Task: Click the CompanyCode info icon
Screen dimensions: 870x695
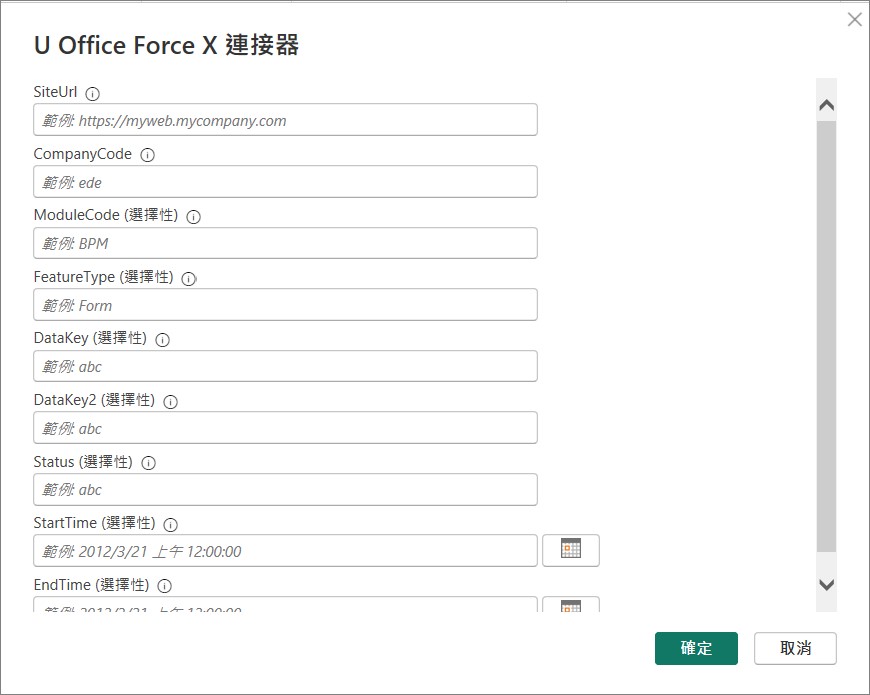Action: coord(148,155)
